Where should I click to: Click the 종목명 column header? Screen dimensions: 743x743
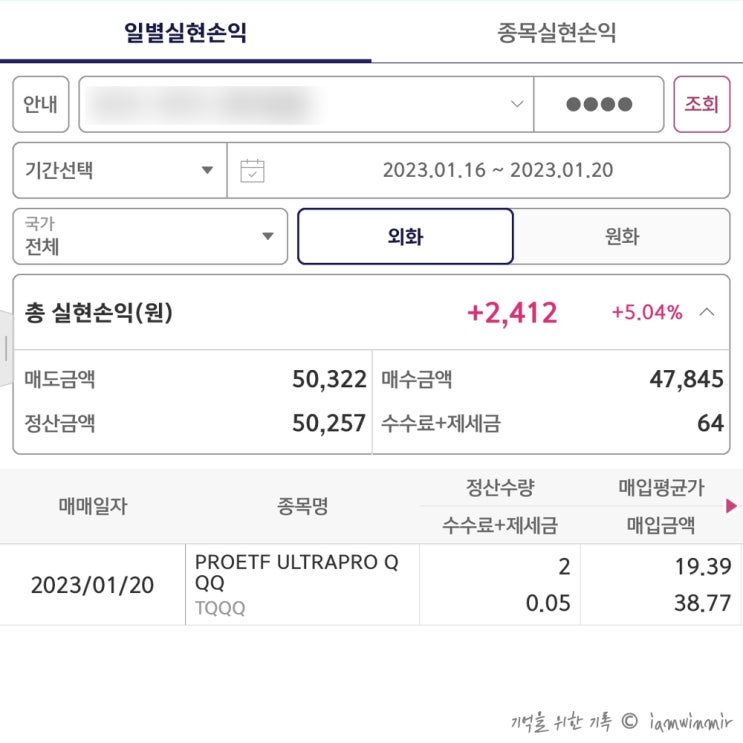point(302,507)
